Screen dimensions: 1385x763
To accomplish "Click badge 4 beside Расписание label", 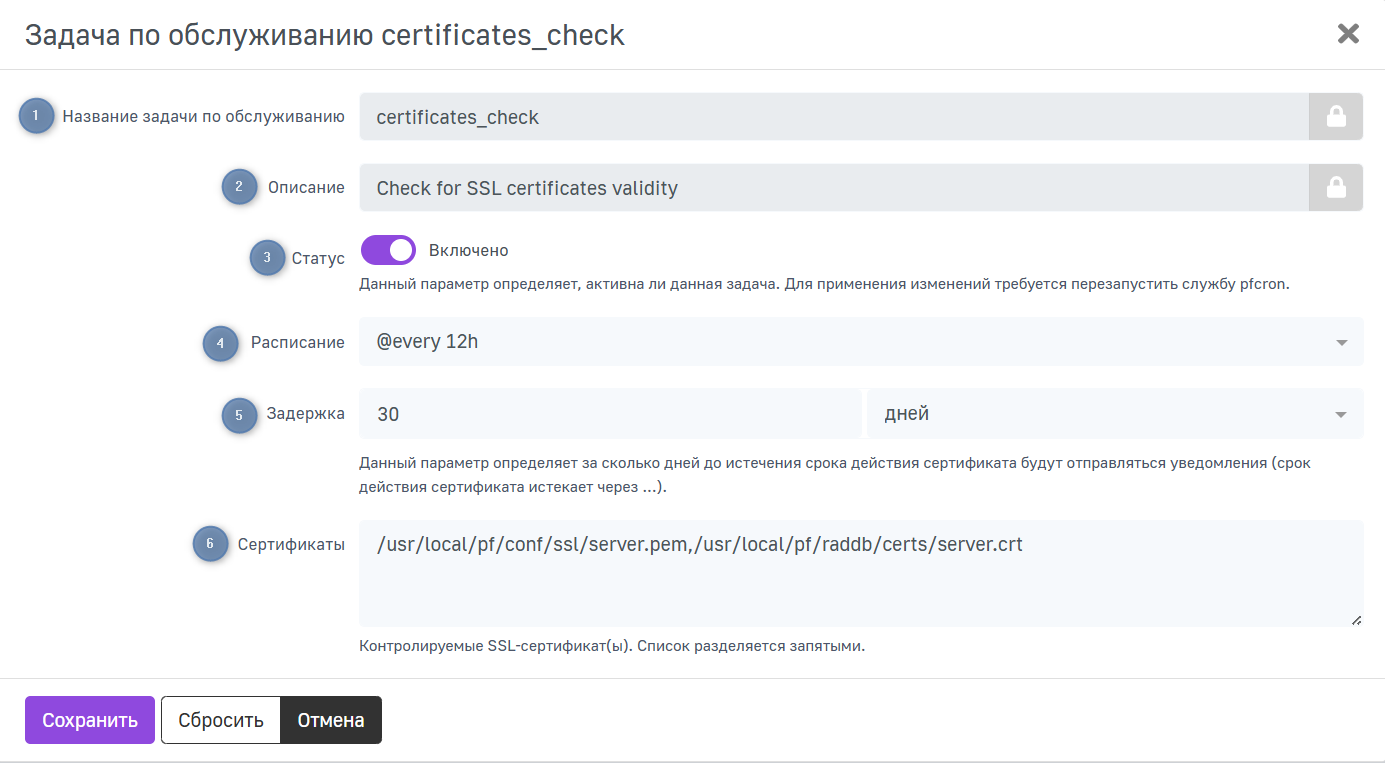I will [220, 343].
